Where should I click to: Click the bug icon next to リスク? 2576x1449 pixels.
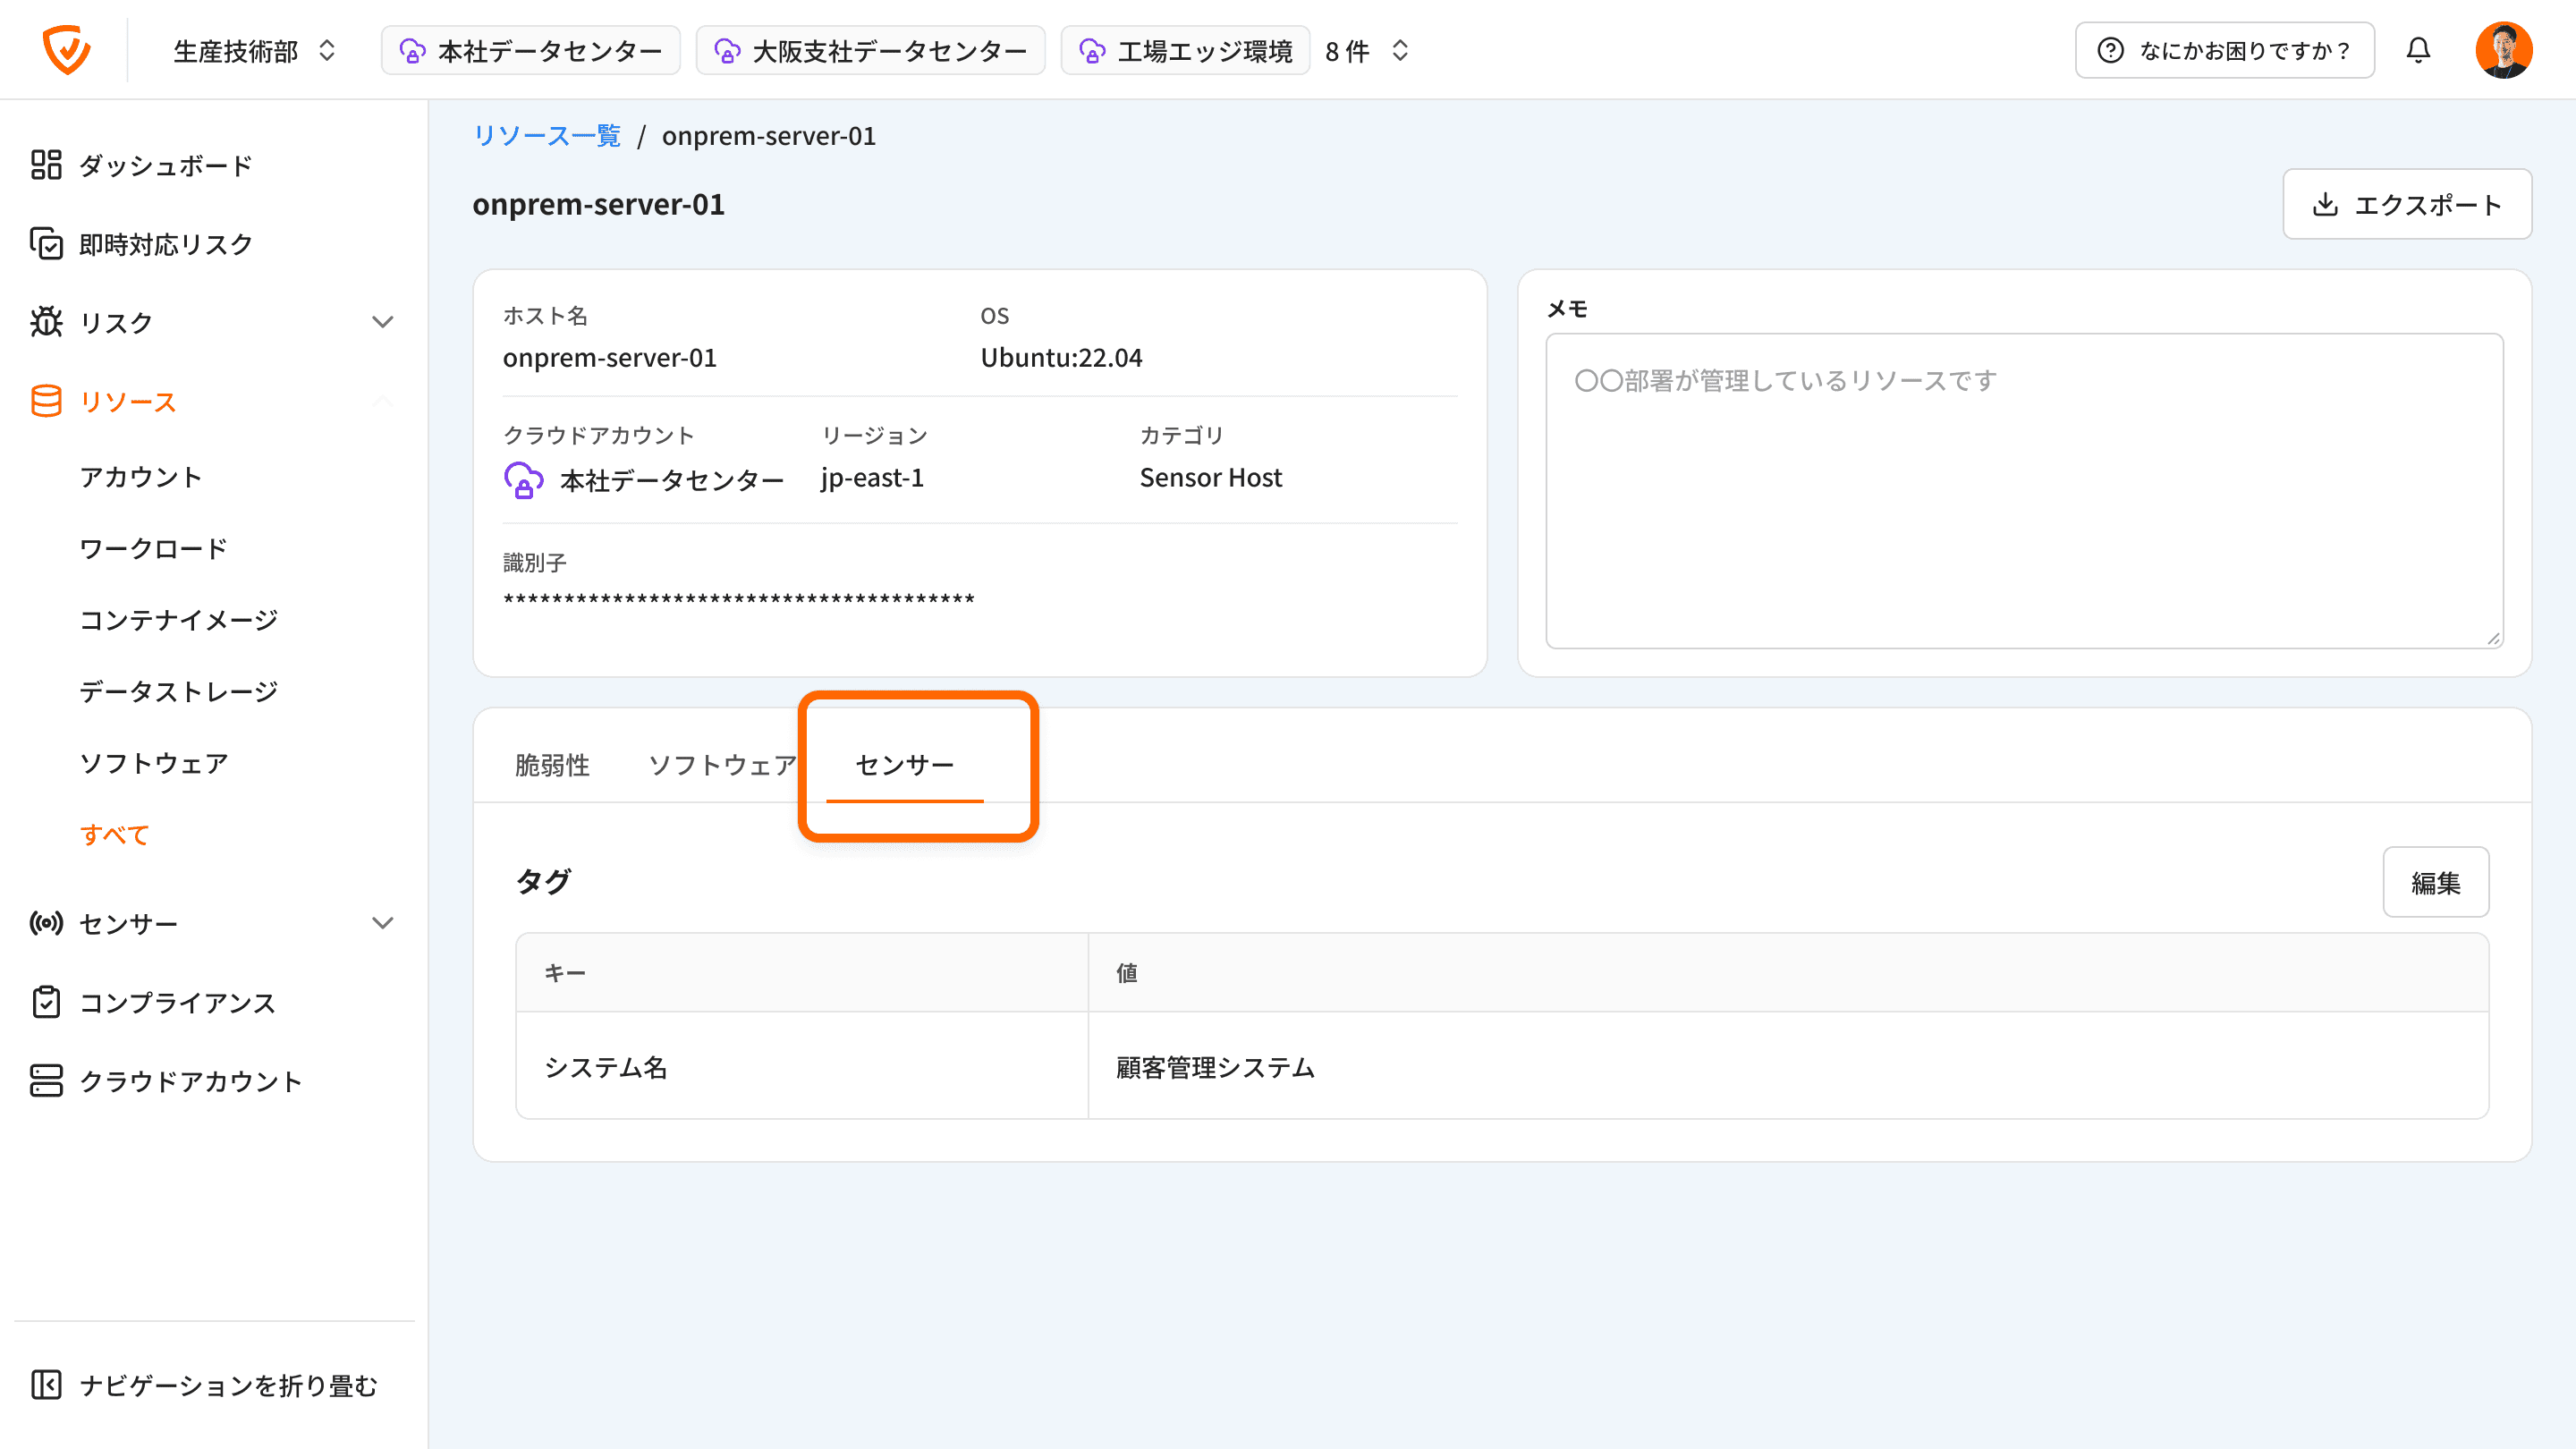(x=46, y=322)
